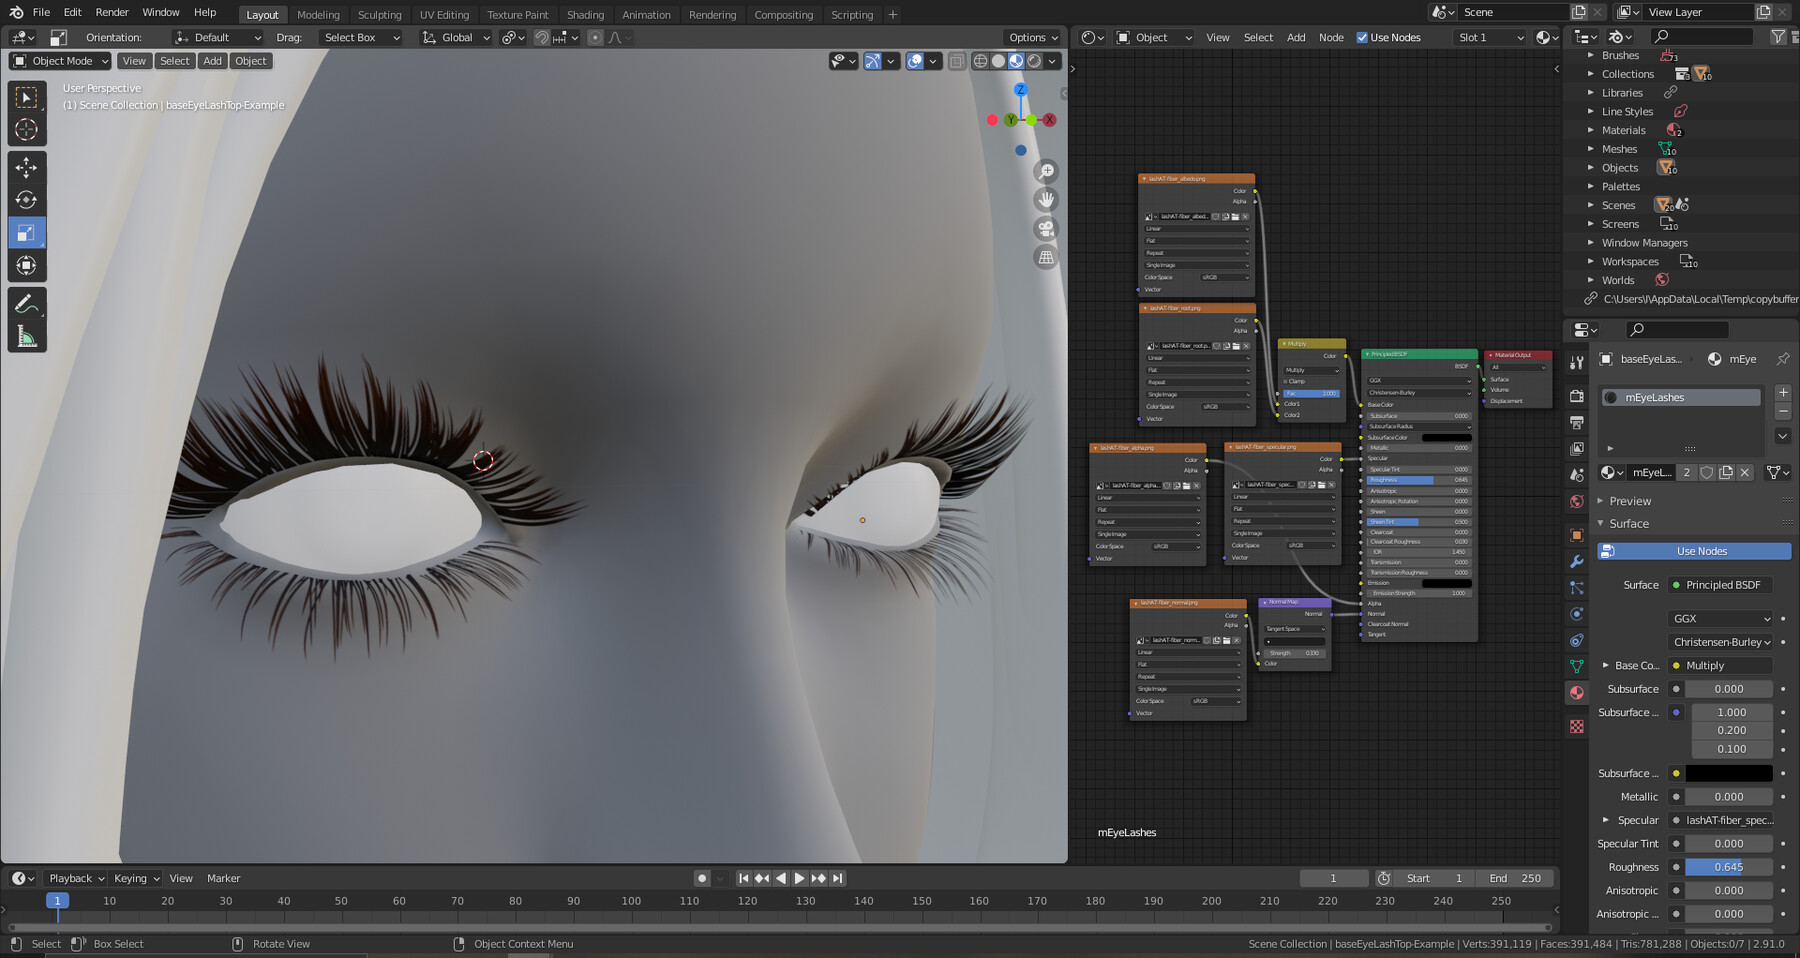Toggle the Use Nodes checkbox in node editor

[x=1362, y=38]
